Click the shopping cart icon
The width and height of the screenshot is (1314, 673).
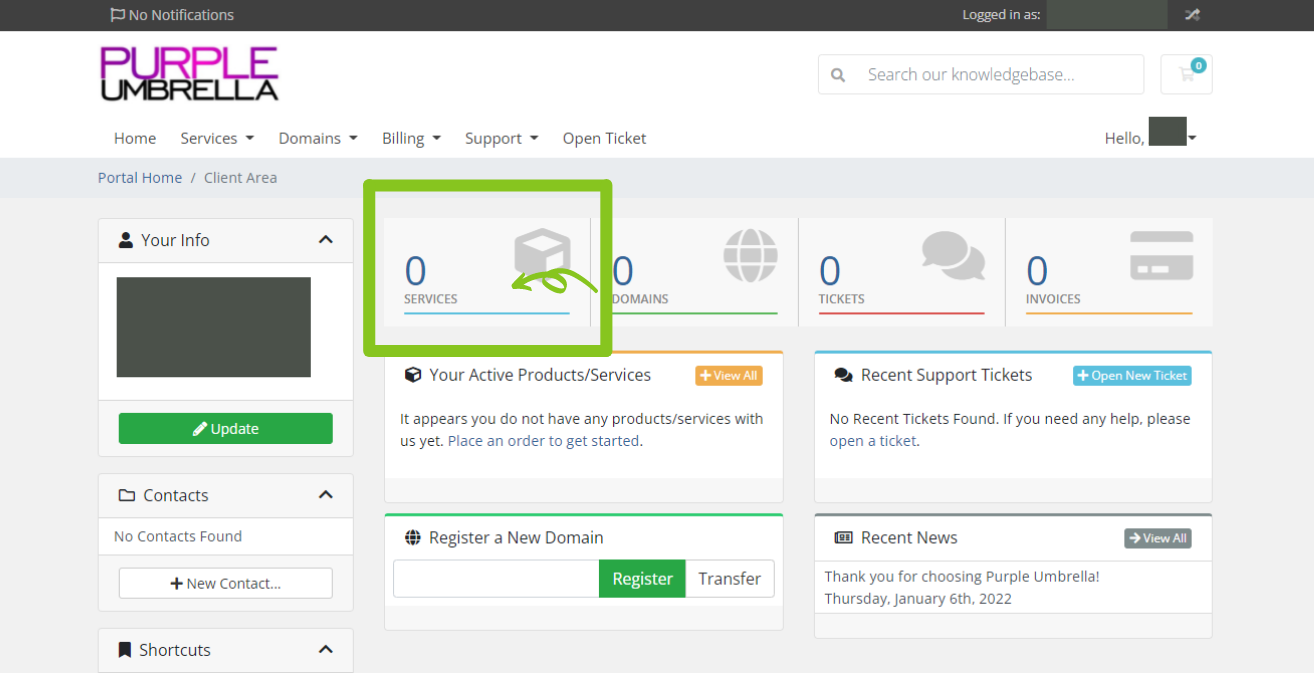[x=1186, y=74]
